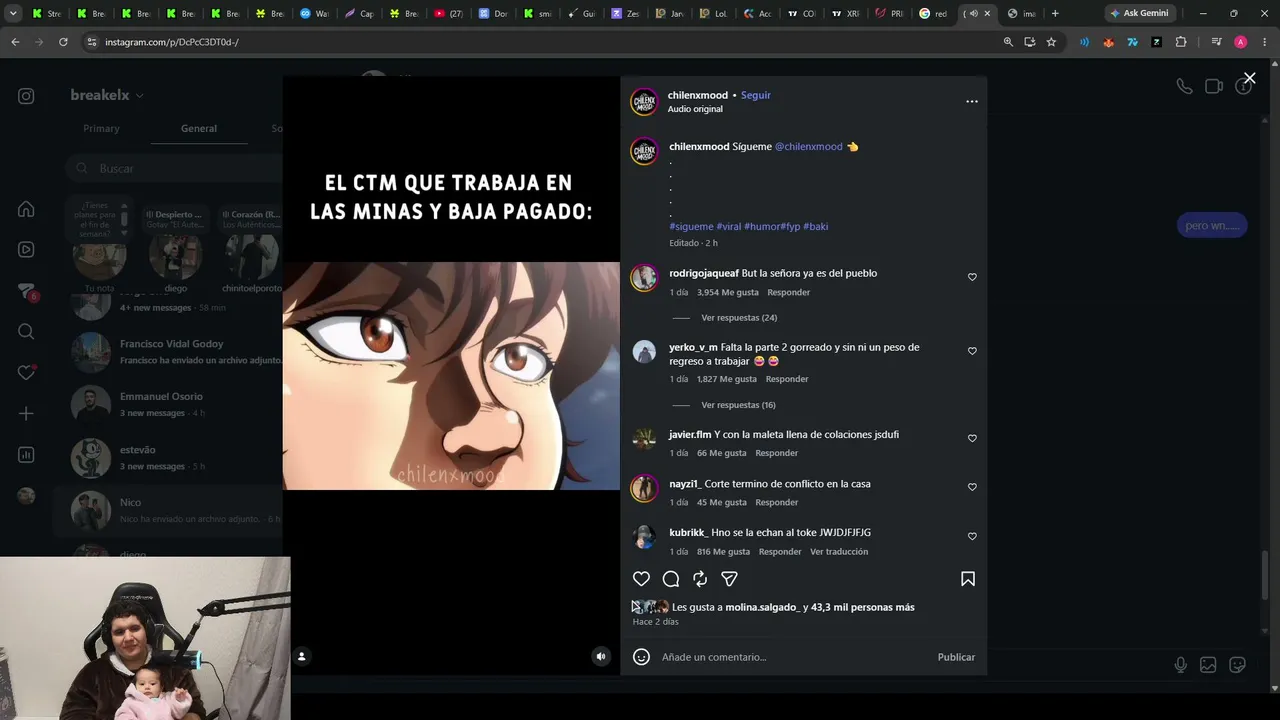Switch to the General inbox tab

[x=199, y=128]
